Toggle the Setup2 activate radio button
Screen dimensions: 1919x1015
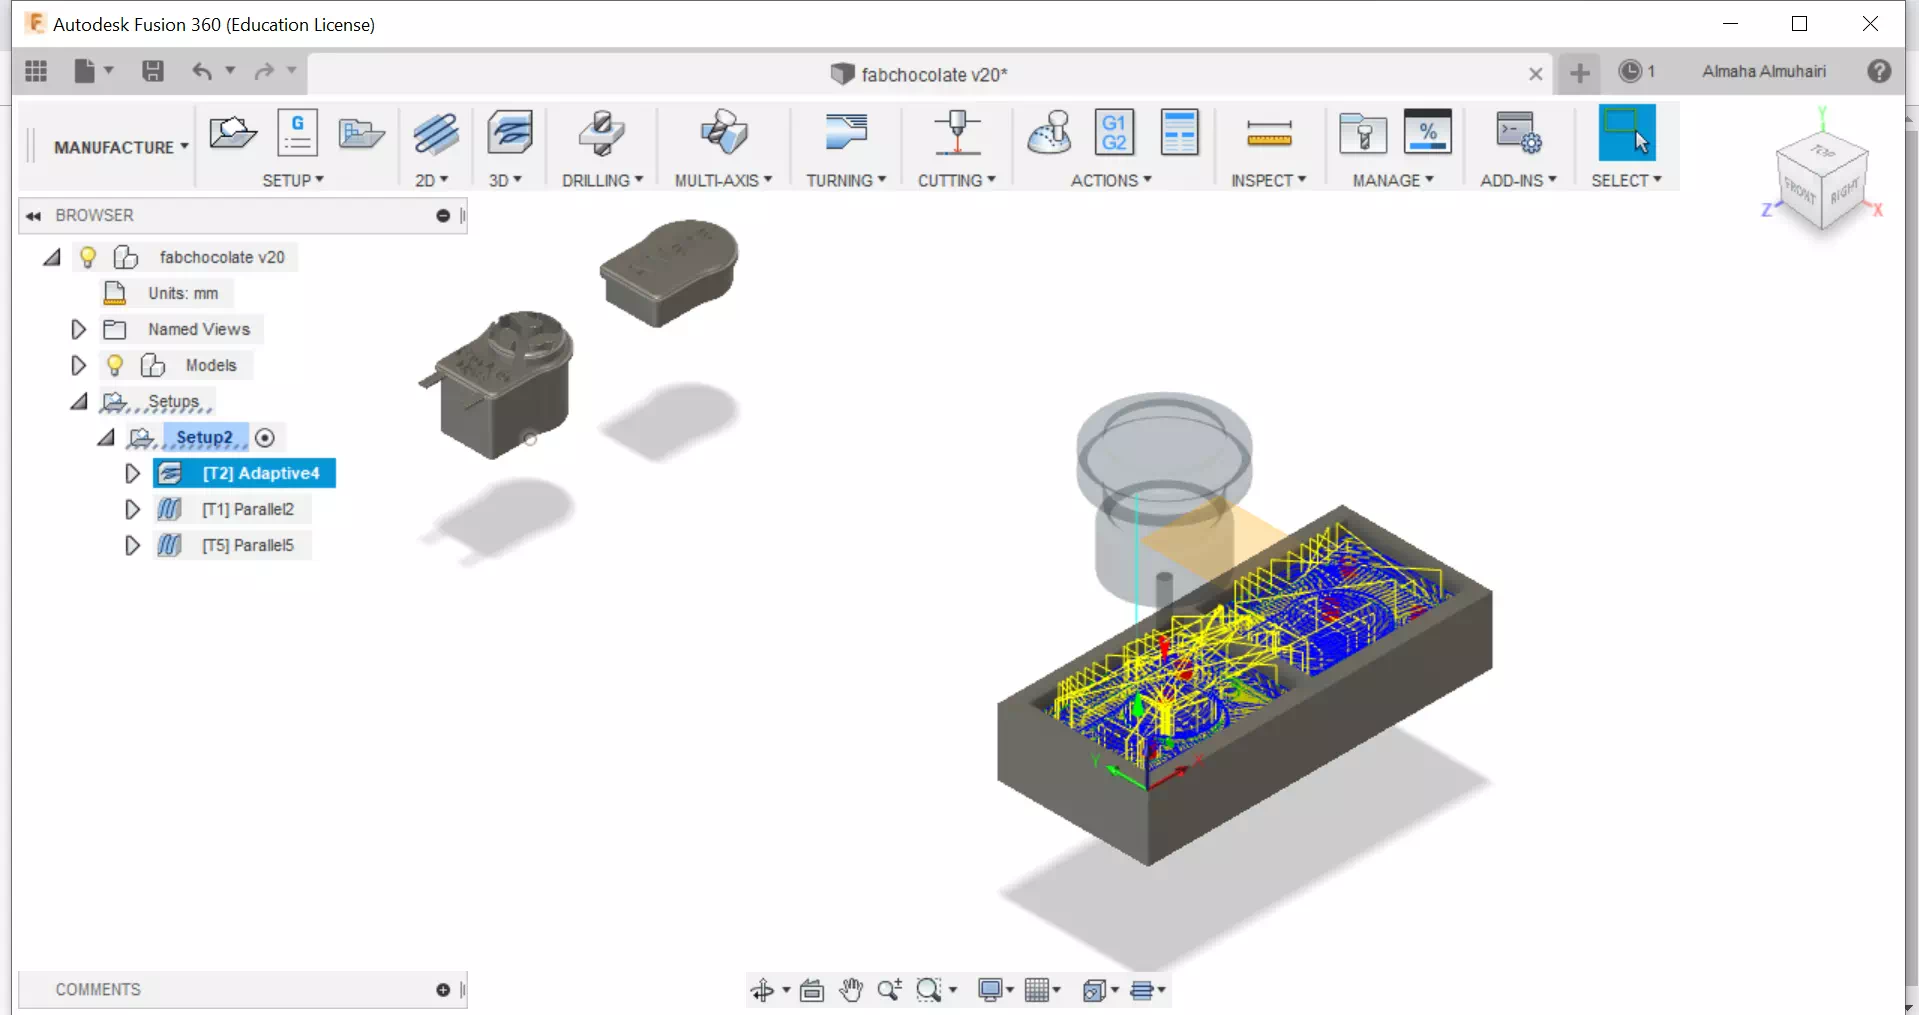[x=265, y=437]
